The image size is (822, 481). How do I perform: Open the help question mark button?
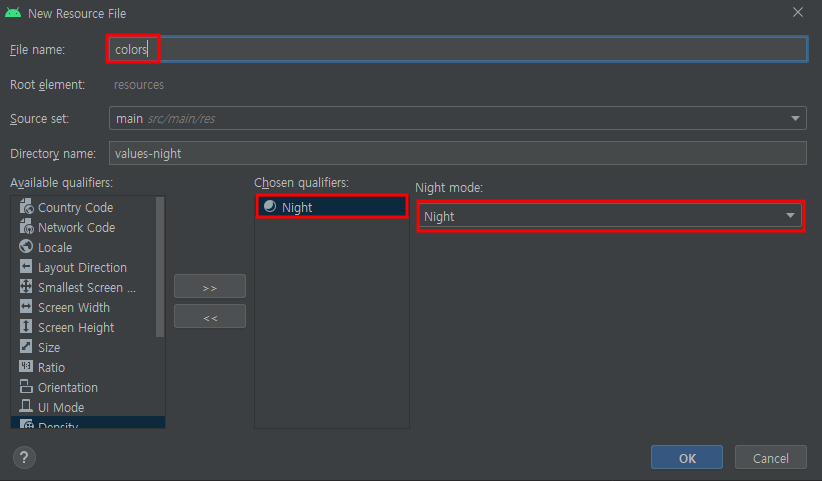point(24,457)
